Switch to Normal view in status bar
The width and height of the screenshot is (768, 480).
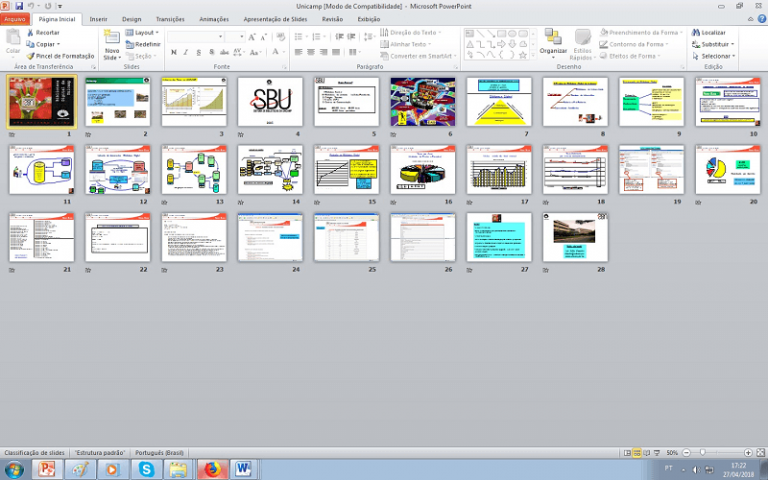point(627,453)
